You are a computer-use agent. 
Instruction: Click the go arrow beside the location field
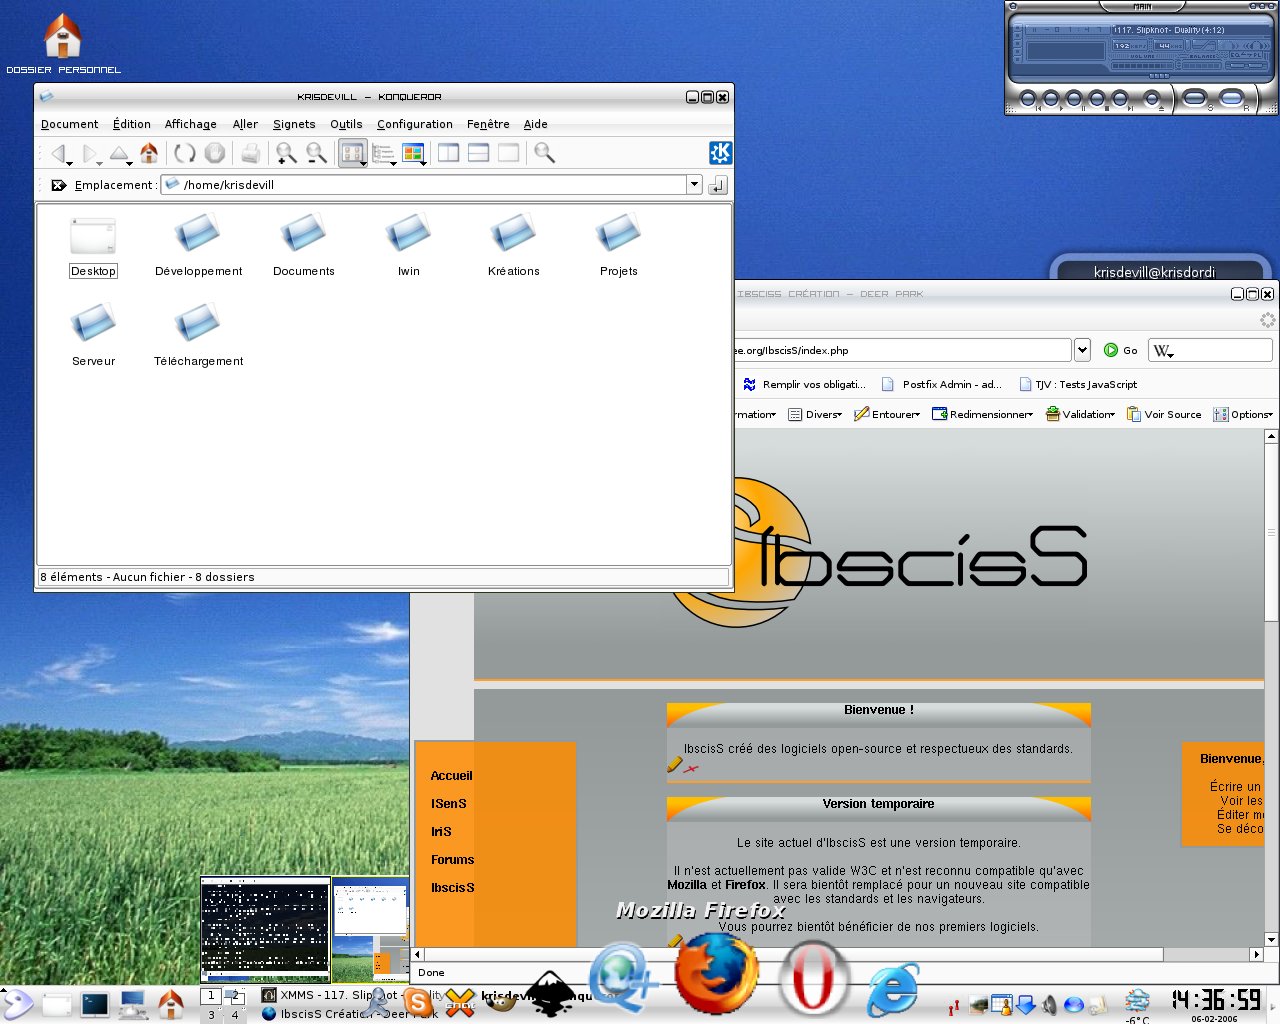click(x=718, y=185)
